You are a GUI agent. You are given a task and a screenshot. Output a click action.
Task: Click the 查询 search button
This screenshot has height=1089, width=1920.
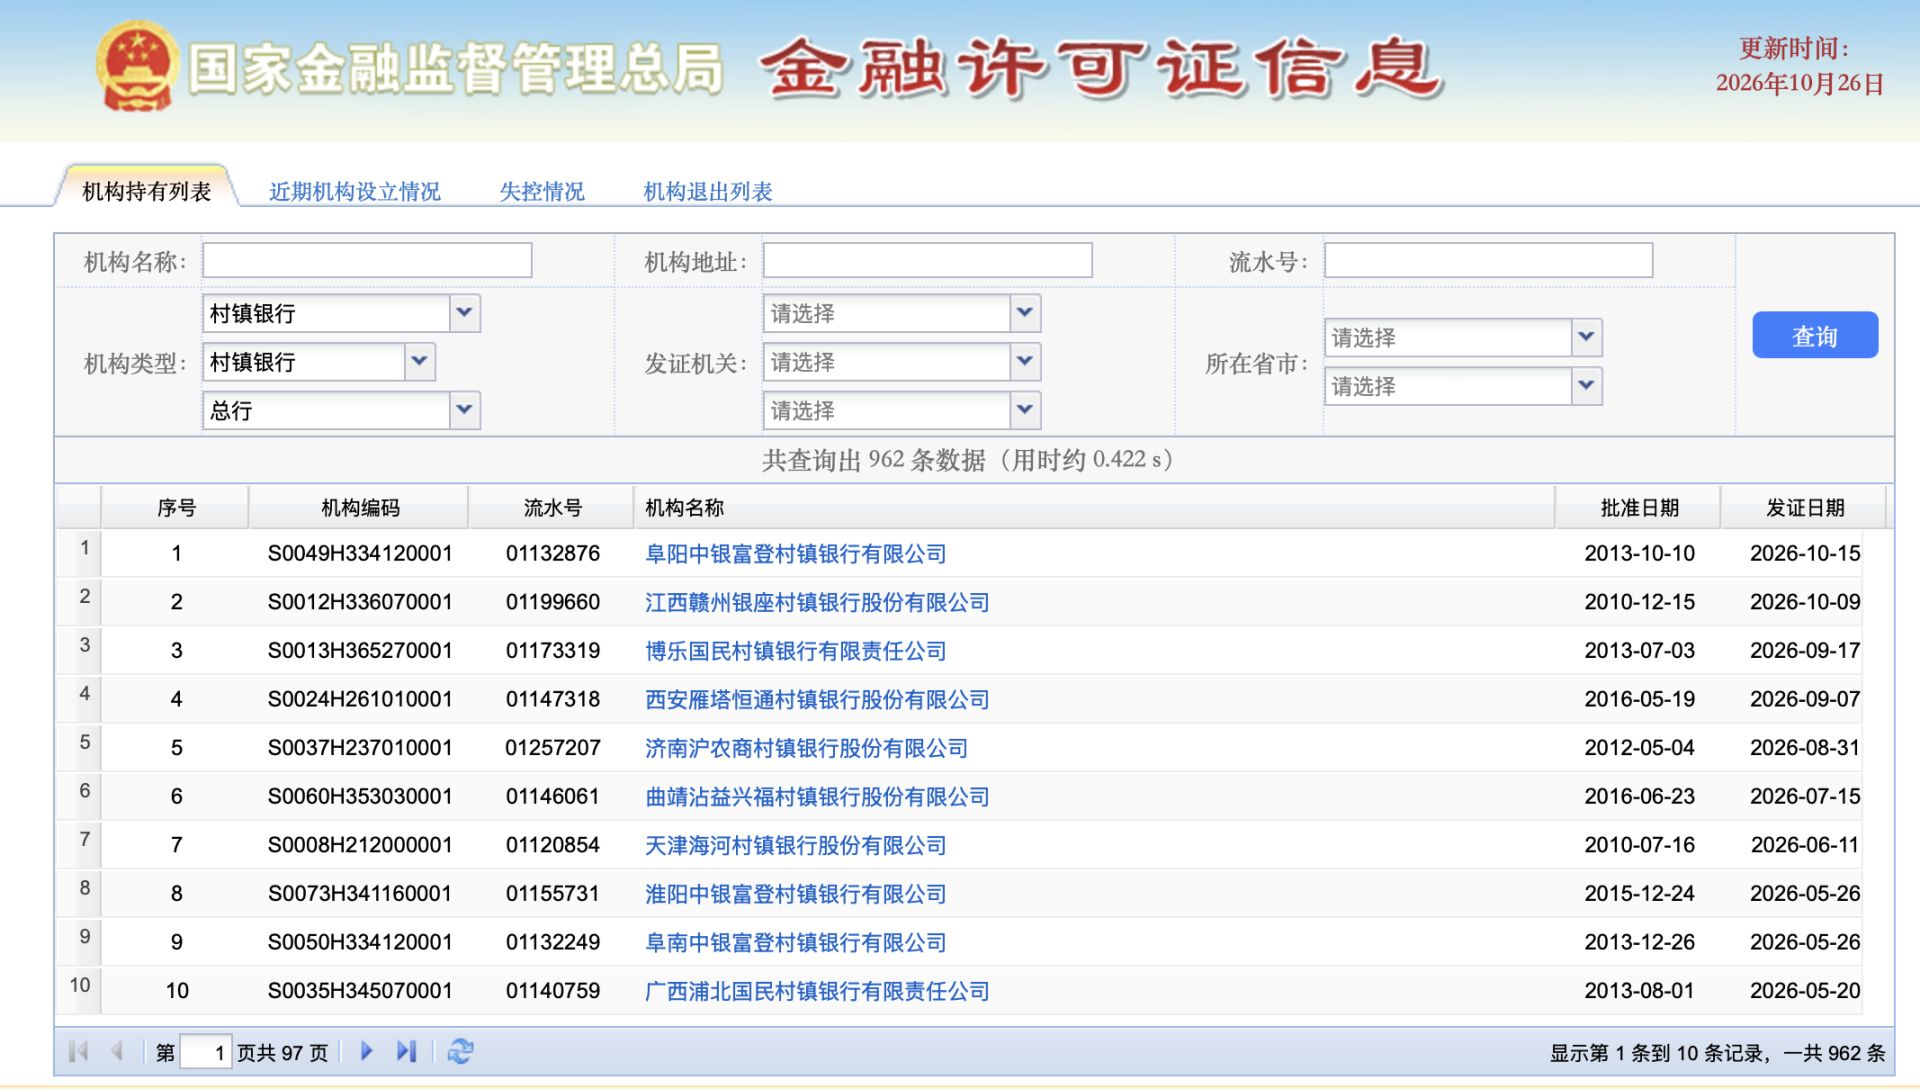1815,336
